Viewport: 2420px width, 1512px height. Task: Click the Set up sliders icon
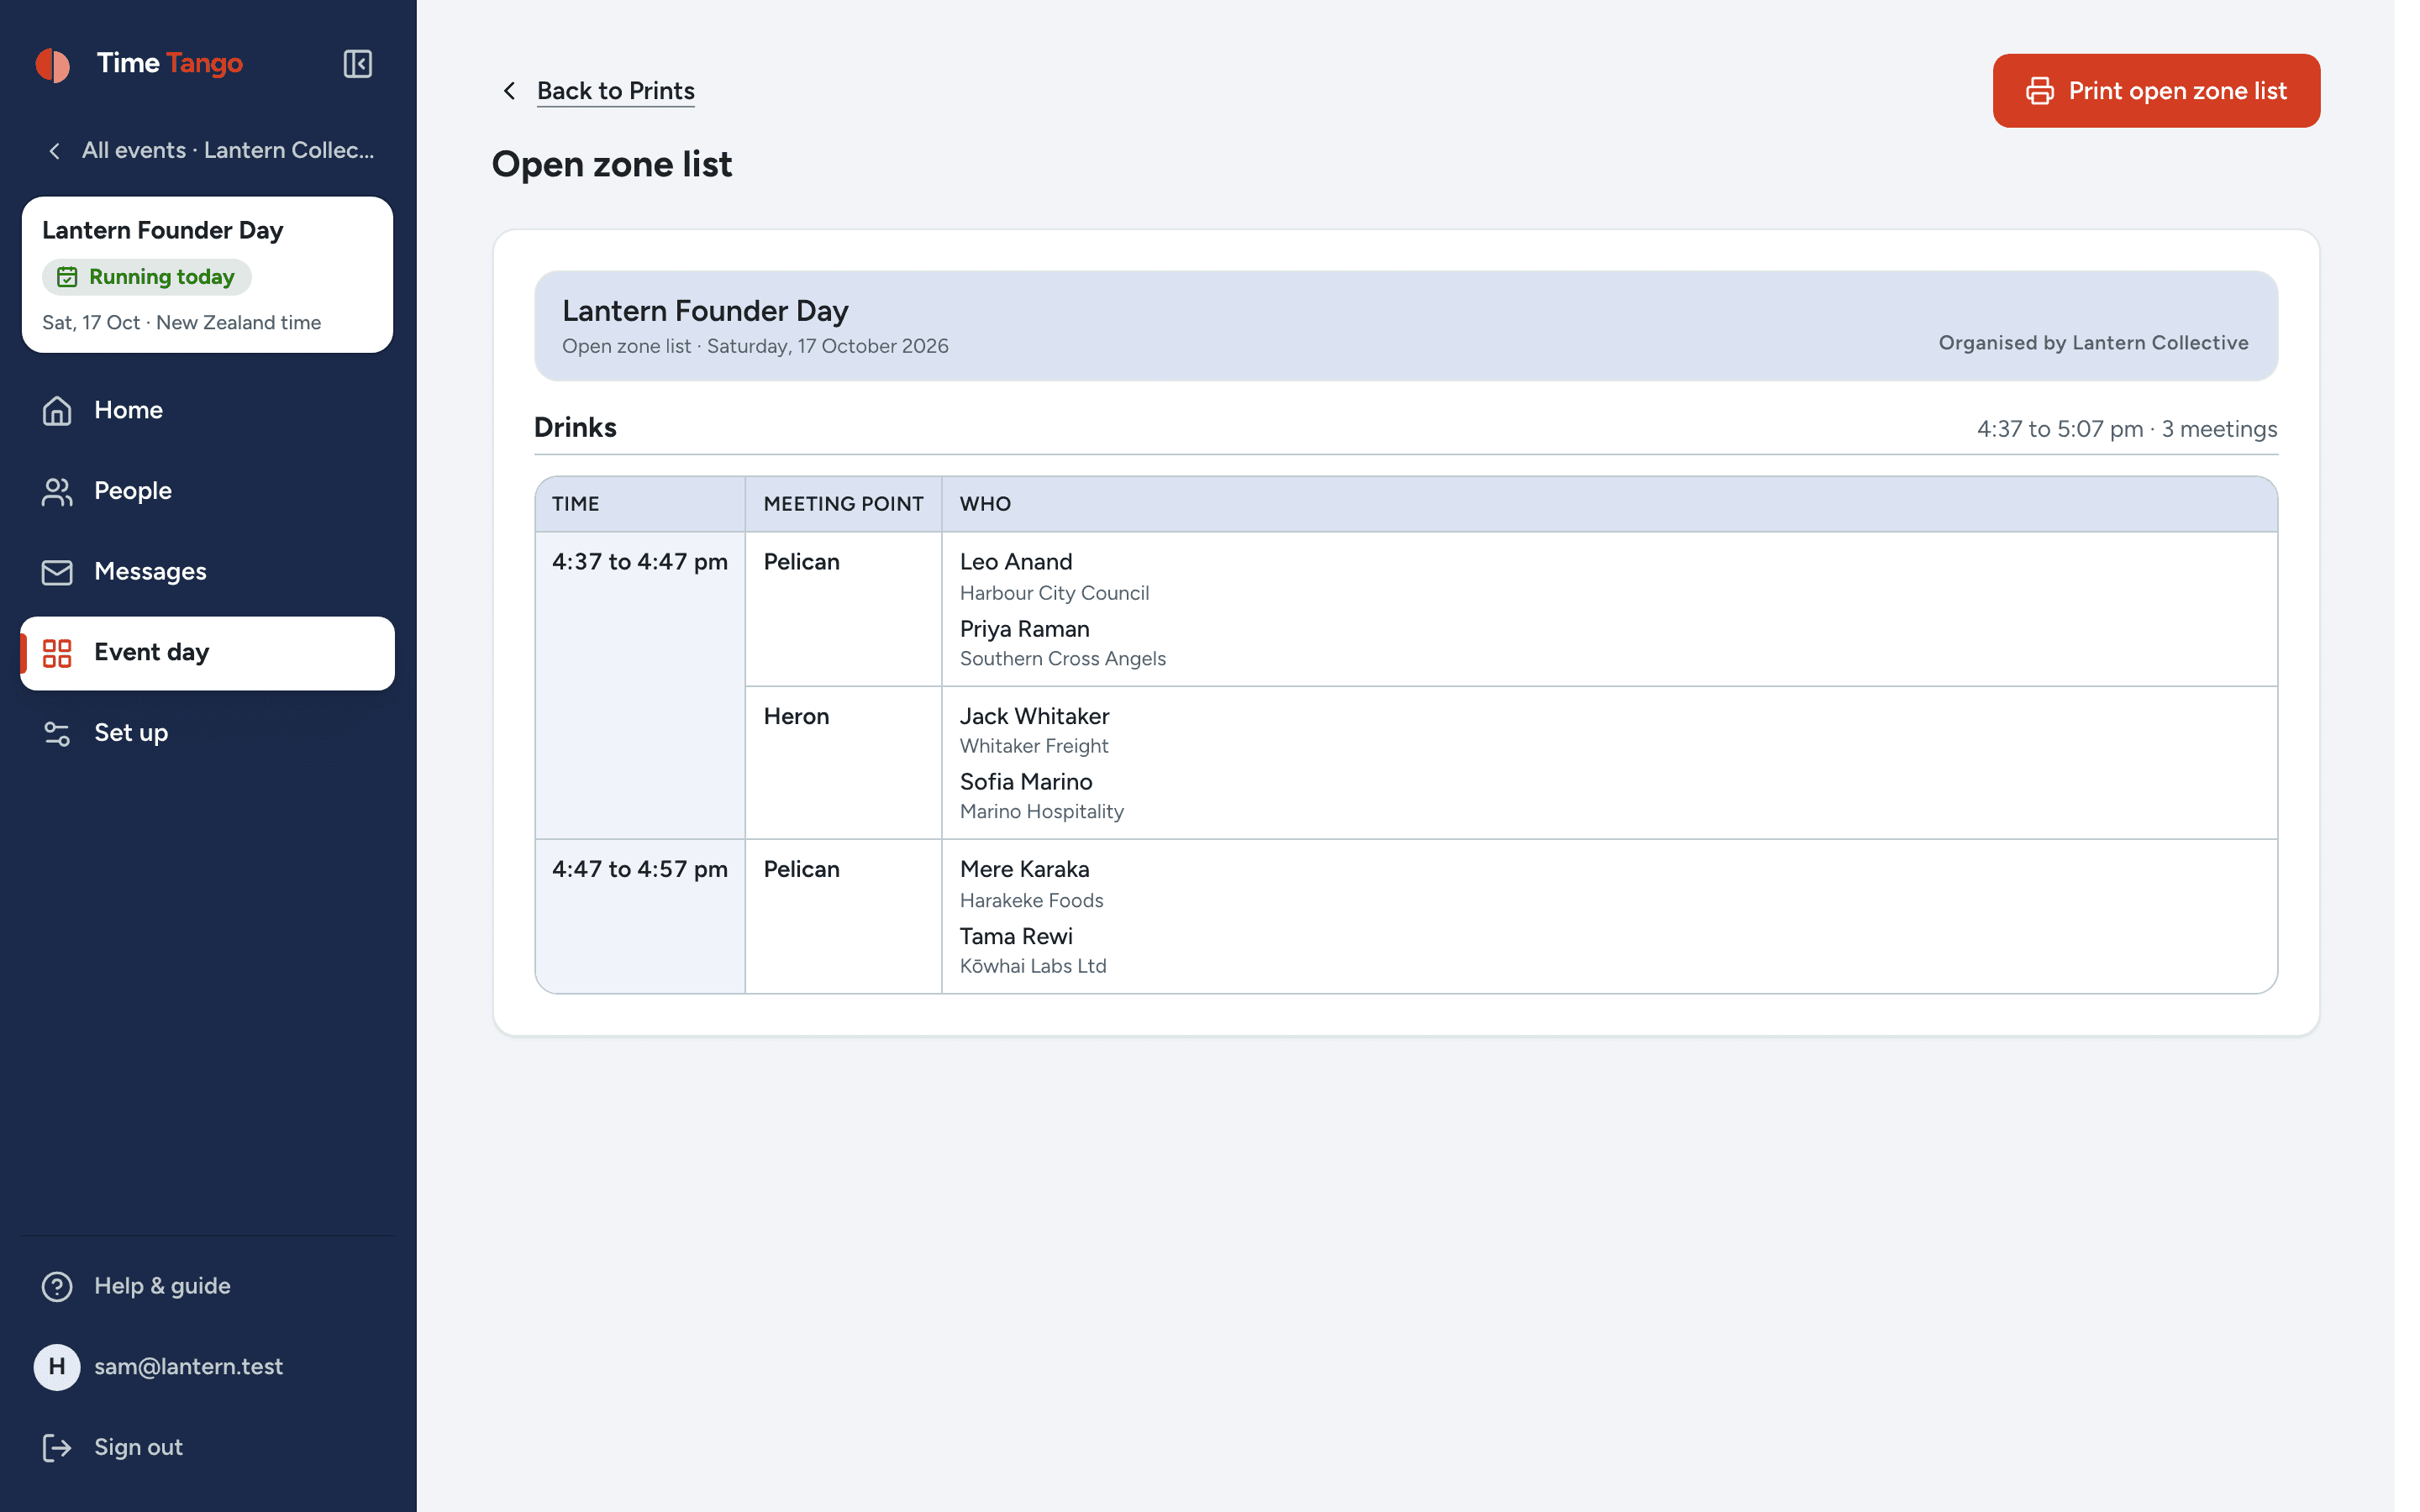pos(57,733)
